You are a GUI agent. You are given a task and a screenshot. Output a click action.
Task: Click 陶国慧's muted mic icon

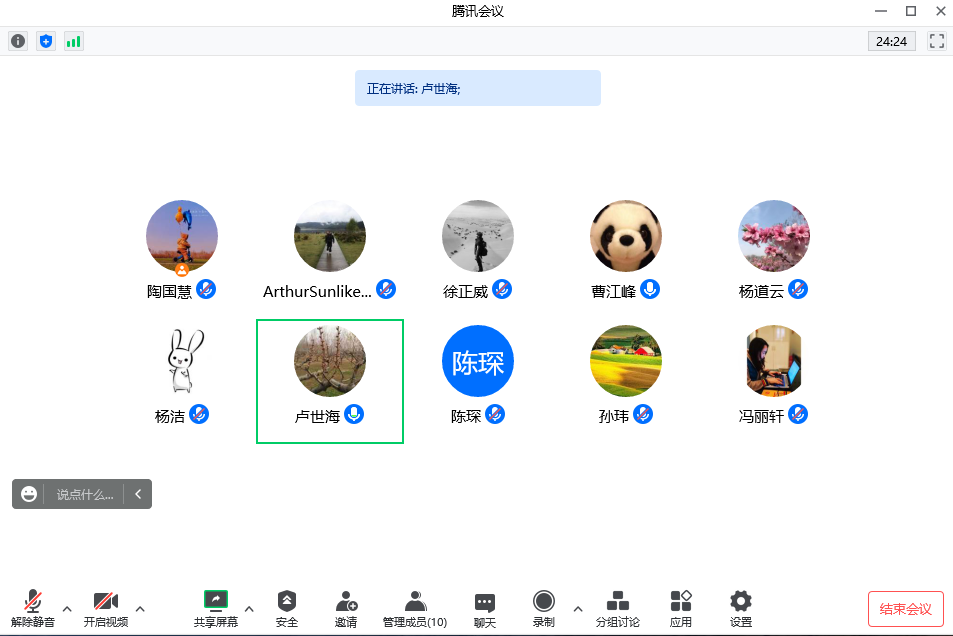pyautogui.click(x=206, y=289)
